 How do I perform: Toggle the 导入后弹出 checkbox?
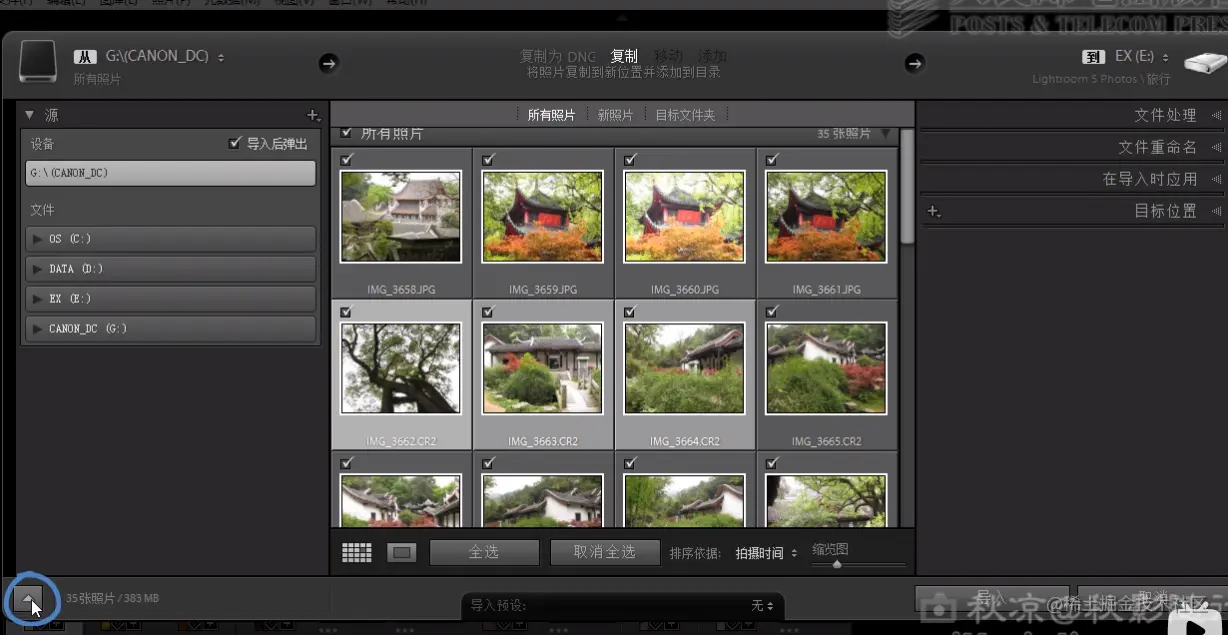[x=235, y=144]
